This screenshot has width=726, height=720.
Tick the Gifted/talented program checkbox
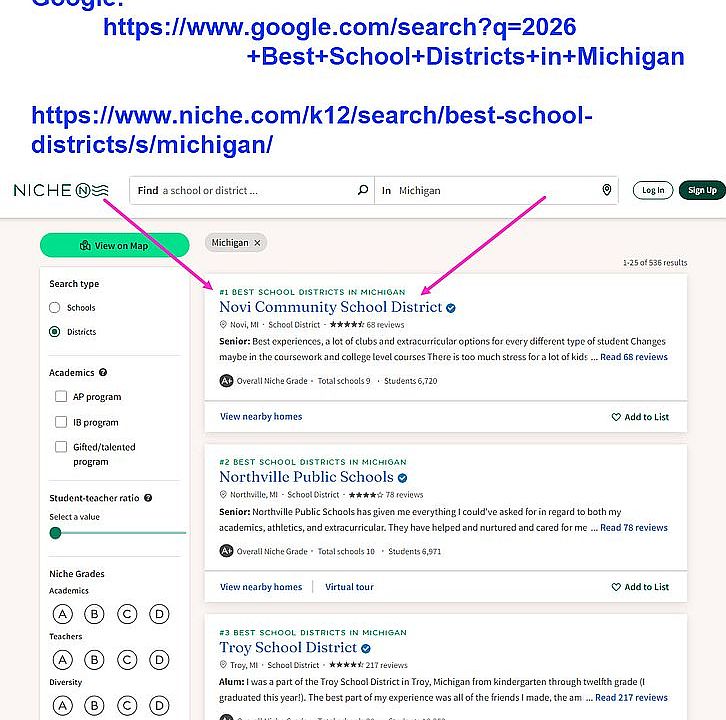61,447
